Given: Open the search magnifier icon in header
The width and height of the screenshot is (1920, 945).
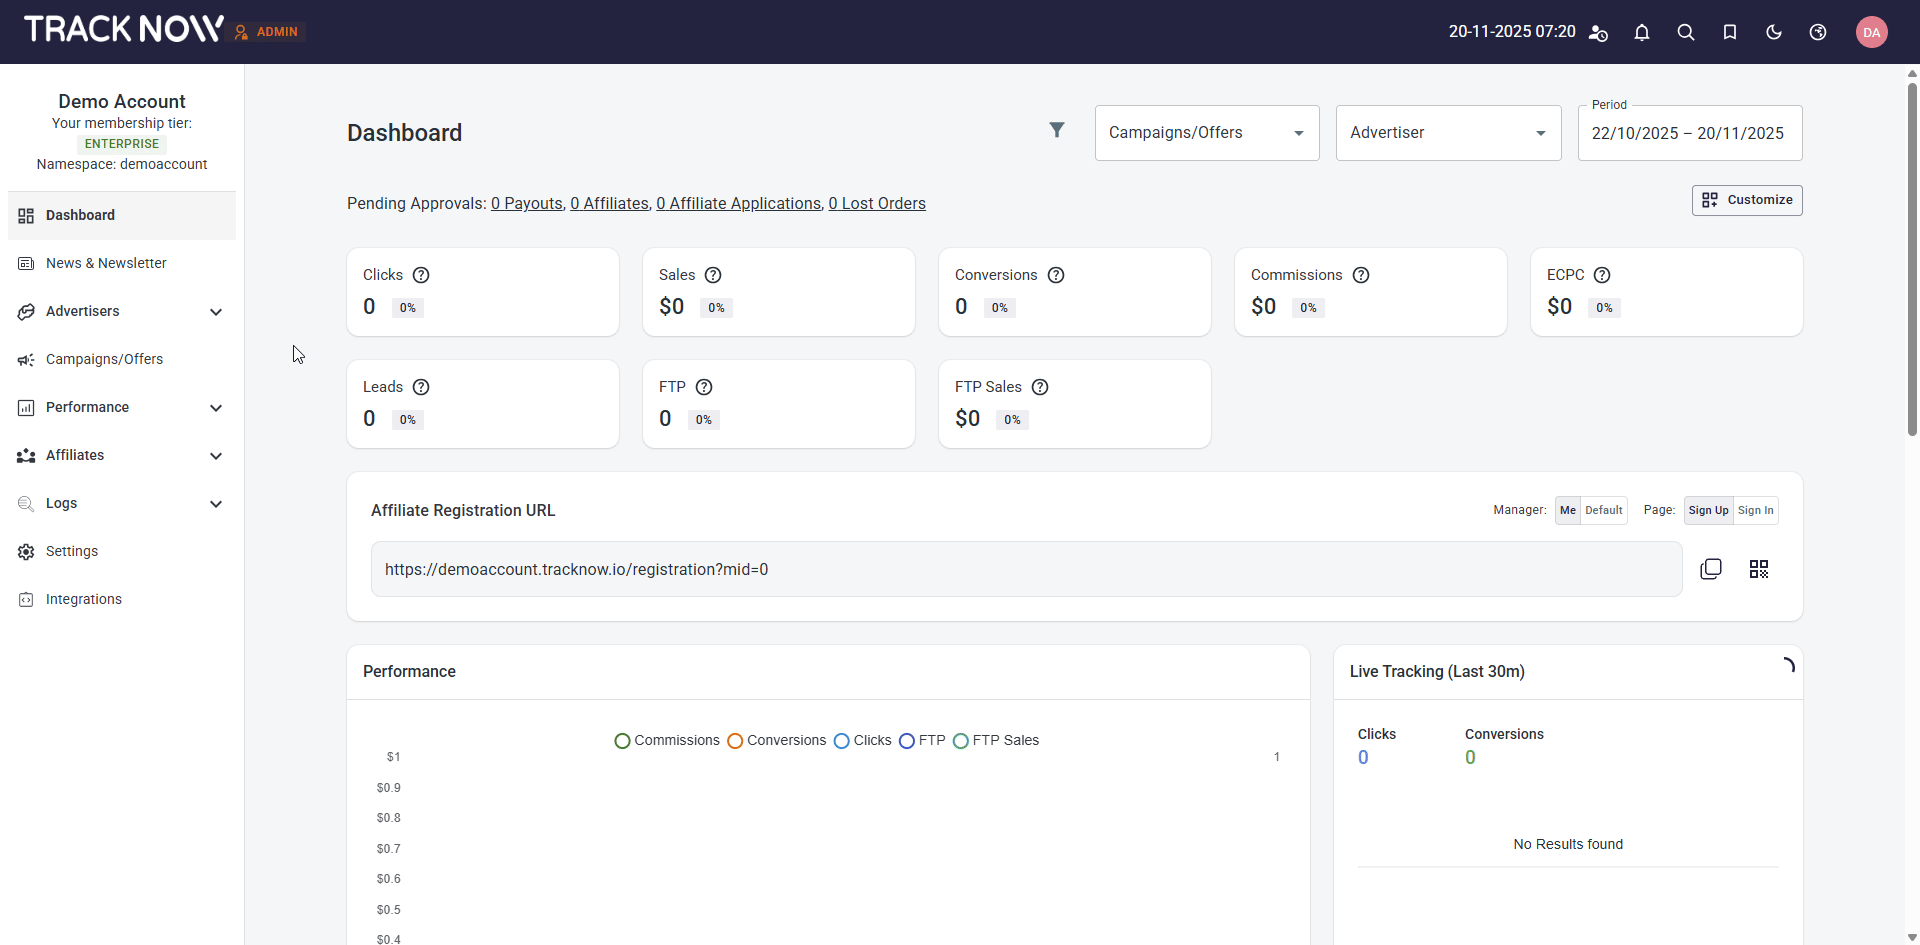Looking at the screenshot, I should click(1685, 32).
